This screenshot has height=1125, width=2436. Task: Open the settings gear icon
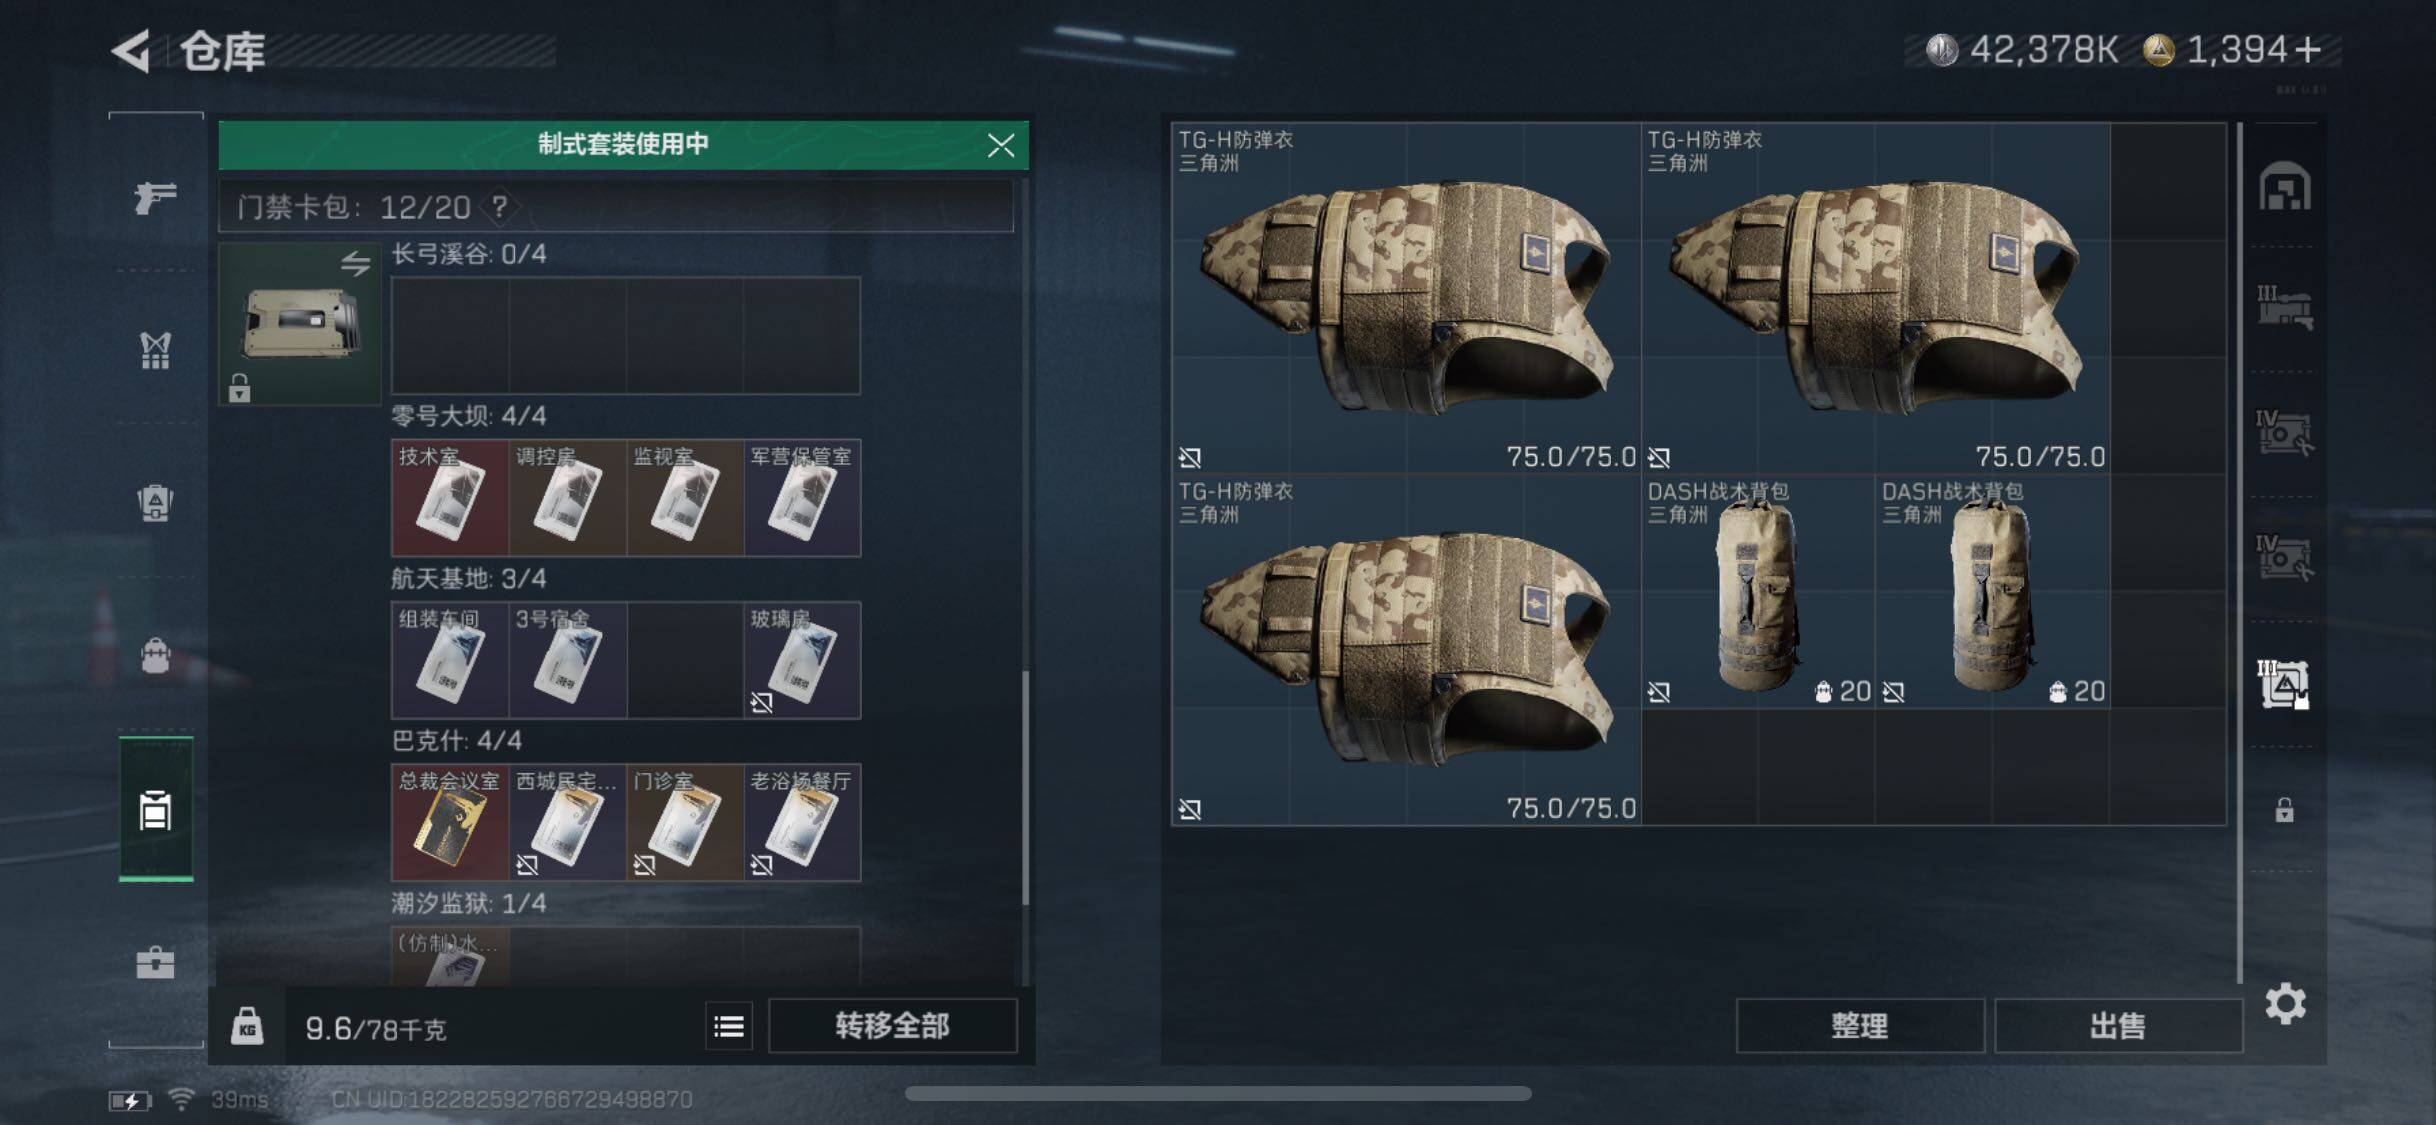pyautogui.click(x=2285, y=1003)
